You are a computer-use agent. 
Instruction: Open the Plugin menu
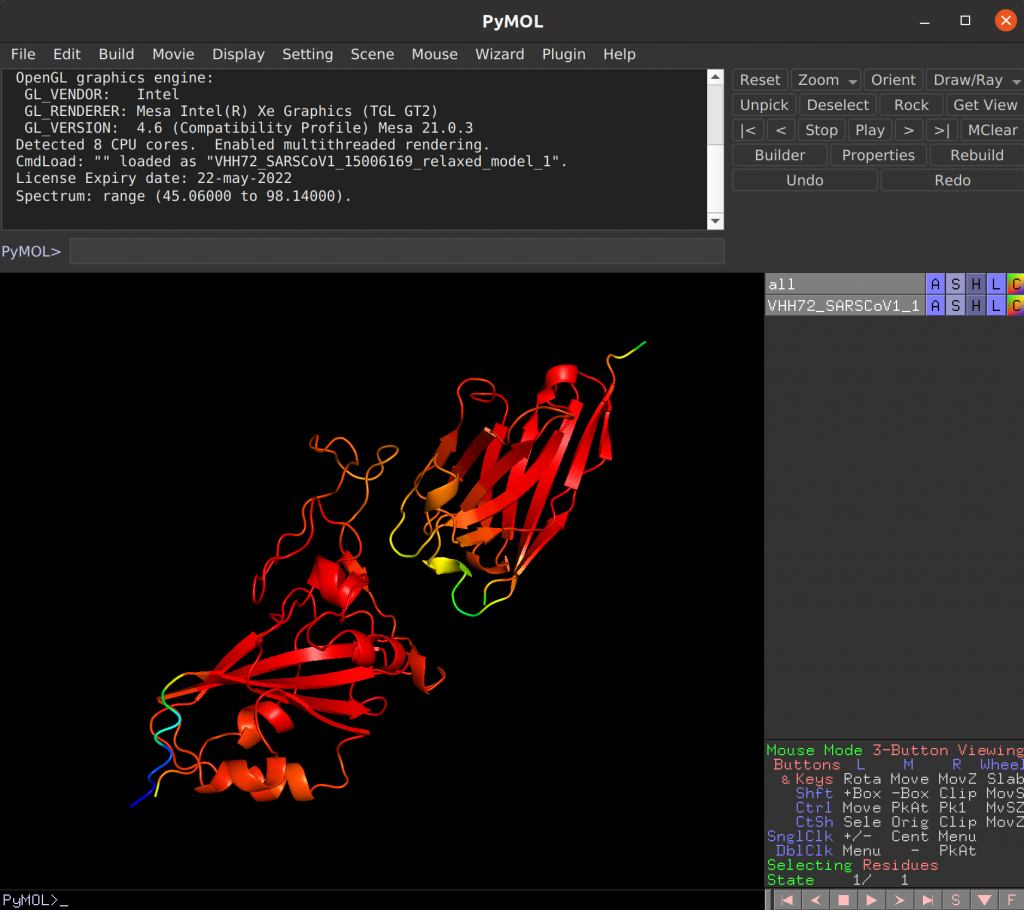(x=563, y=54)
